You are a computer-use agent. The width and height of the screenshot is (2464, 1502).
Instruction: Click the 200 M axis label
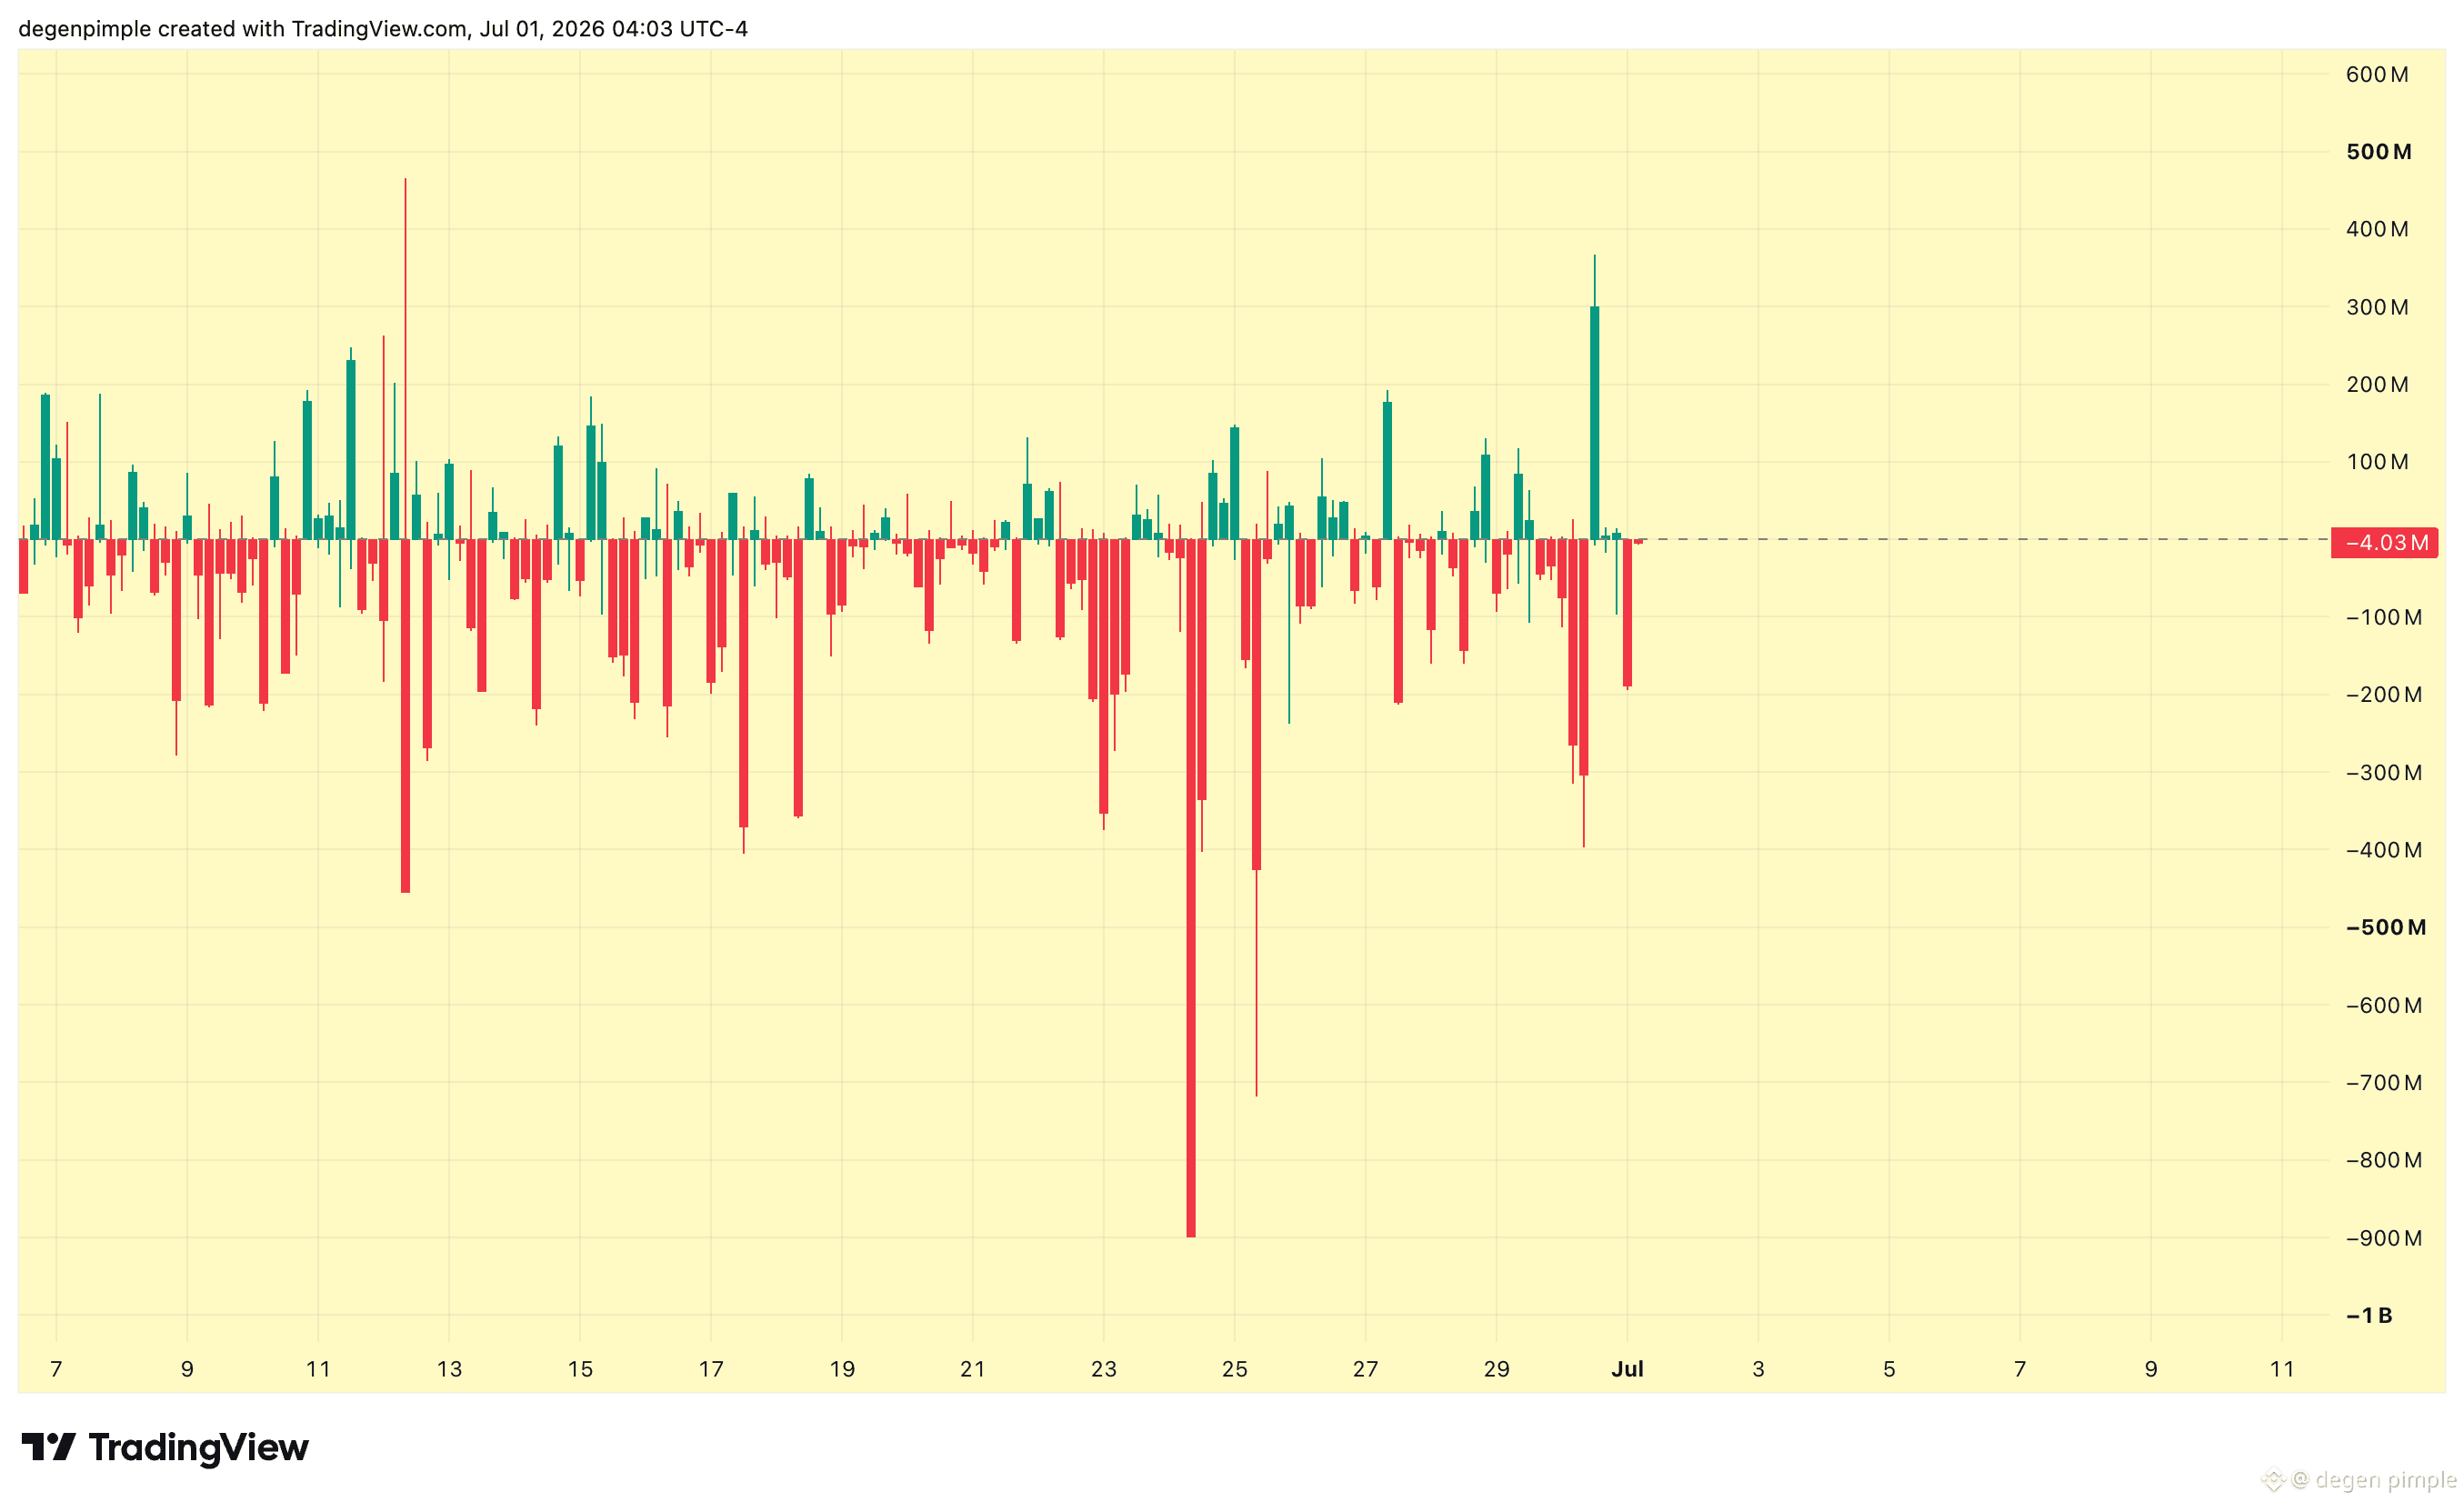point(2377,384)
